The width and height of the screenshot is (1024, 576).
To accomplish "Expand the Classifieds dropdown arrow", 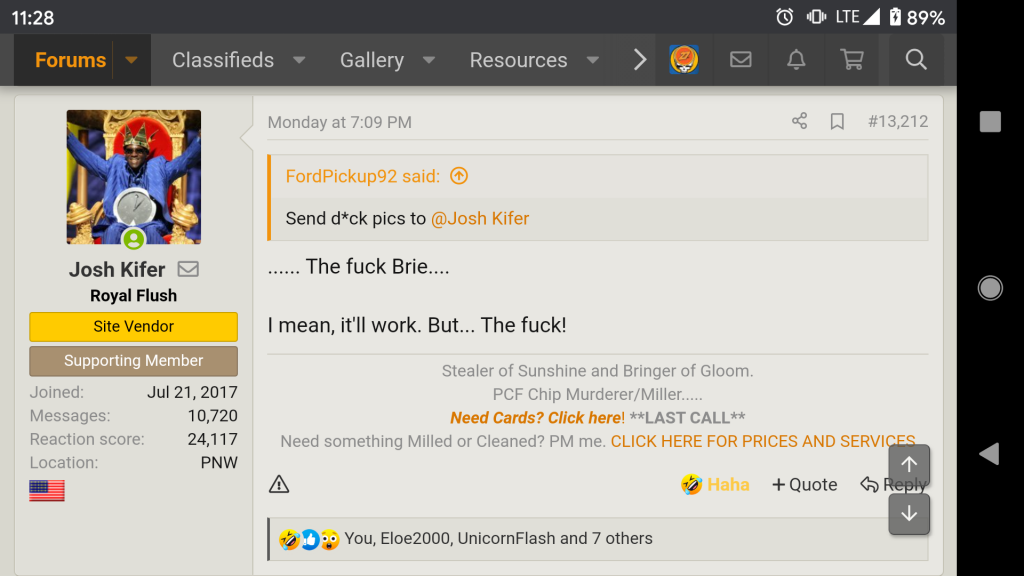I will [299, 60].
